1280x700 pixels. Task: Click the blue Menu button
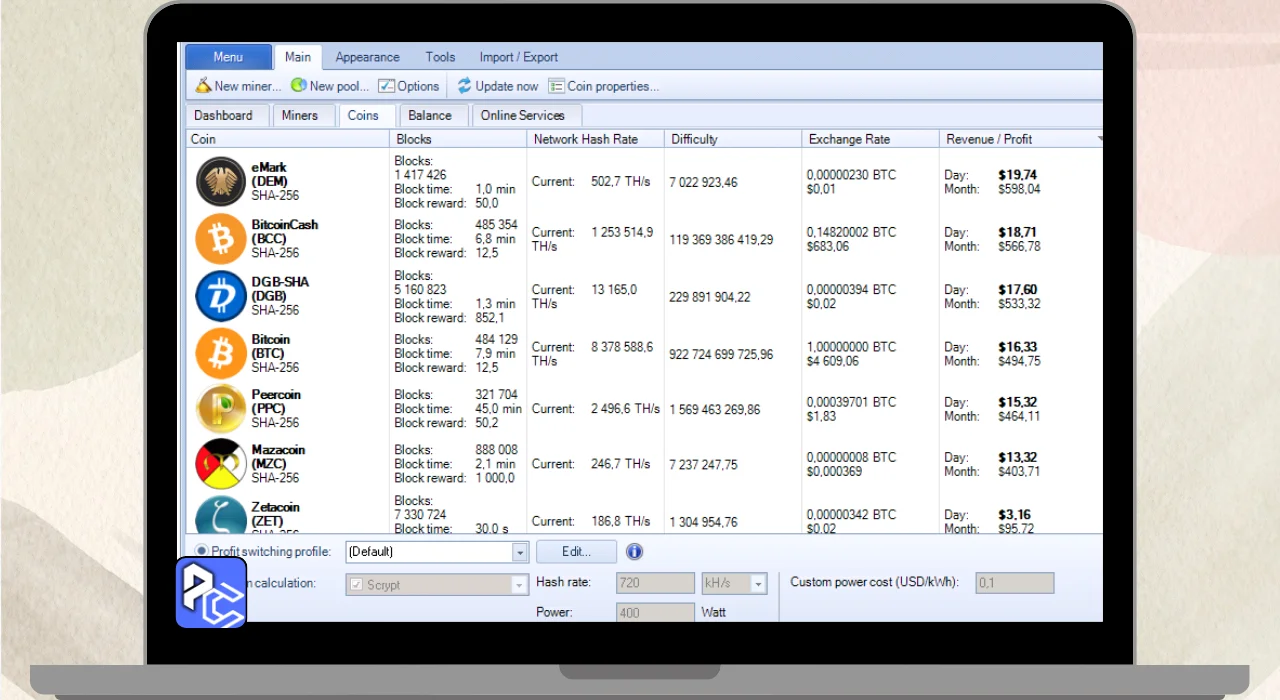pyautogui.click(x=228, y=57)
